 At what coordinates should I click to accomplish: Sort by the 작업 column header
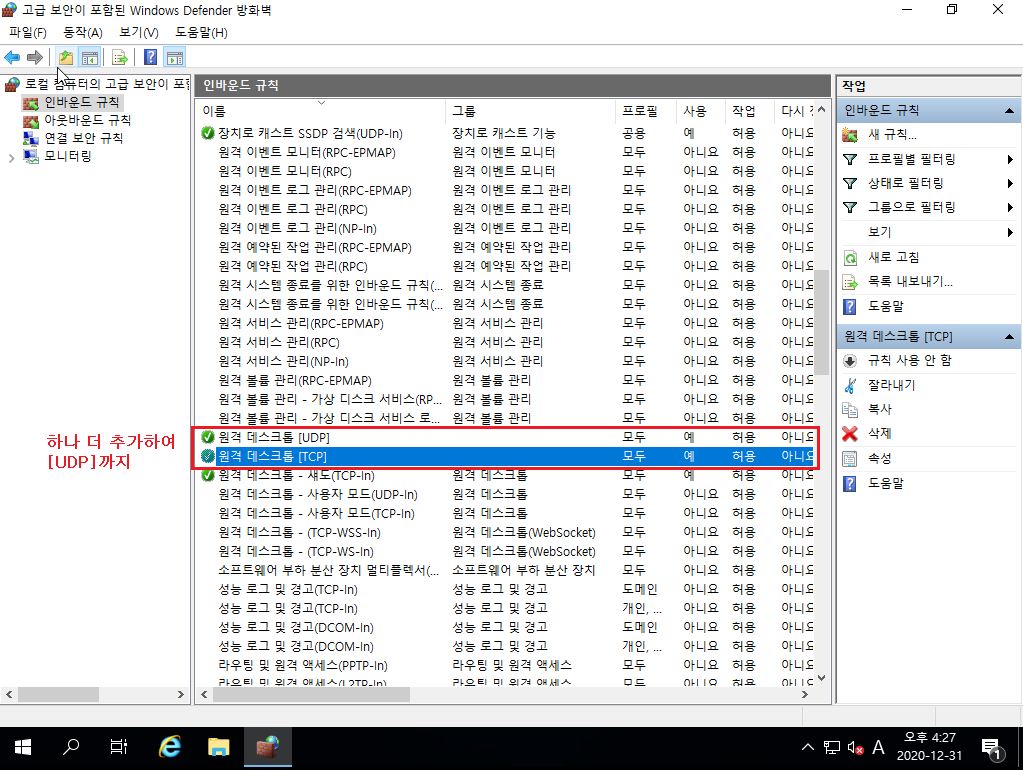tap(749, 111)
